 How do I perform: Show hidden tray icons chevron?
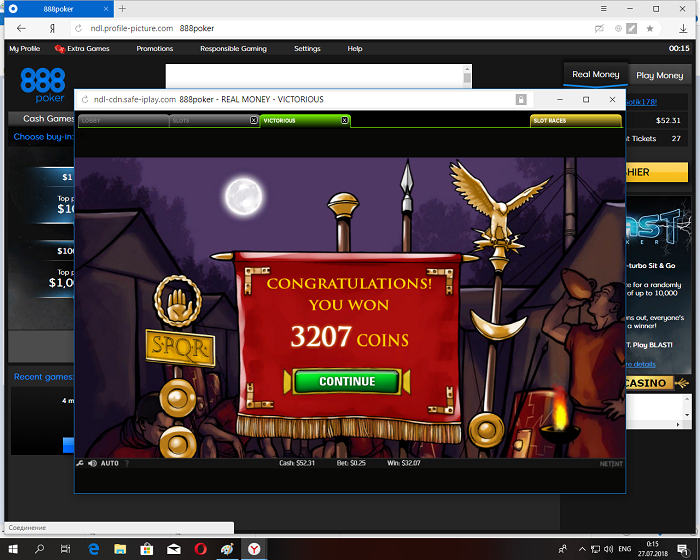[x=582, y=549]
